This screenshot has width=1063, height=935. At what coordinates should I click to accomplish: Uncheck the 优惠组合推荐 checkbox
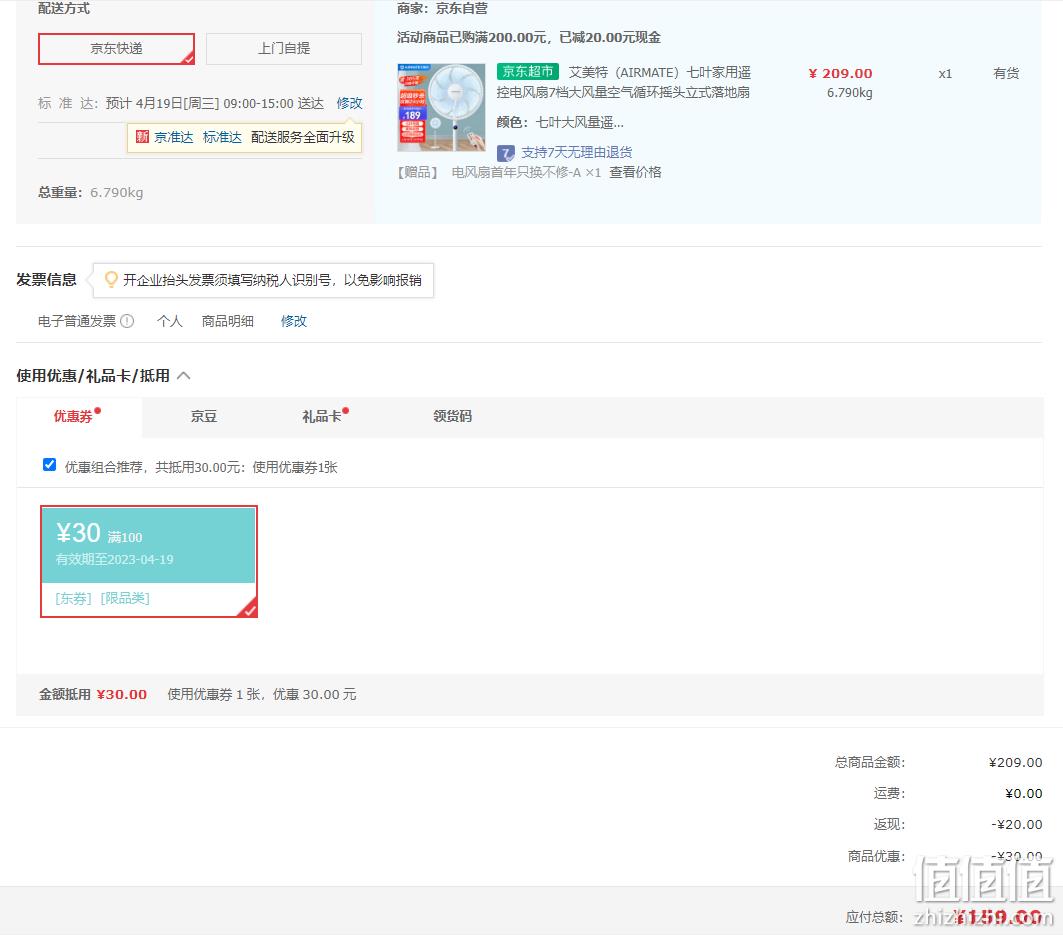click(49, 465)
